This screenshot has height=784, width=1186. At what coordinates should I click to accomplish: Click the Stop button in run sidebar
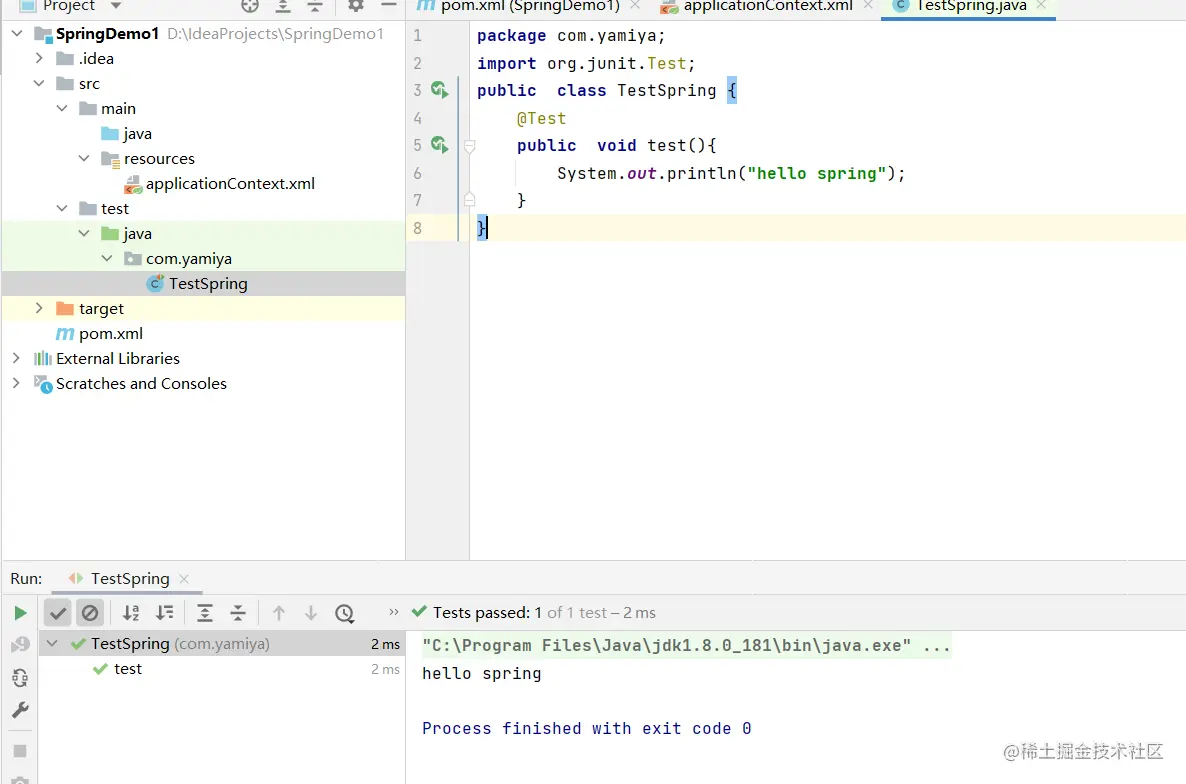[20, 751]
